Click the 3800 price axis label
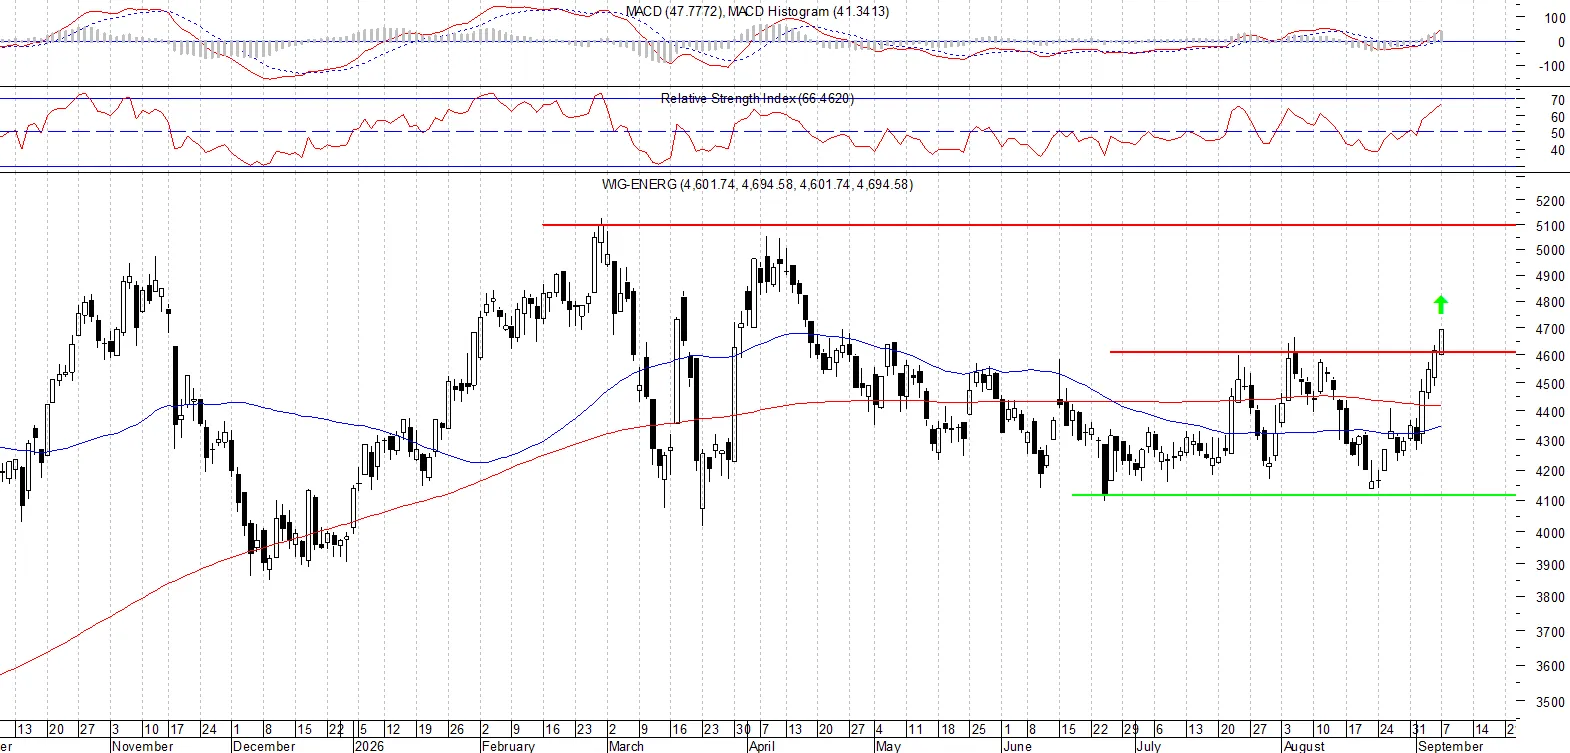 1550,598
